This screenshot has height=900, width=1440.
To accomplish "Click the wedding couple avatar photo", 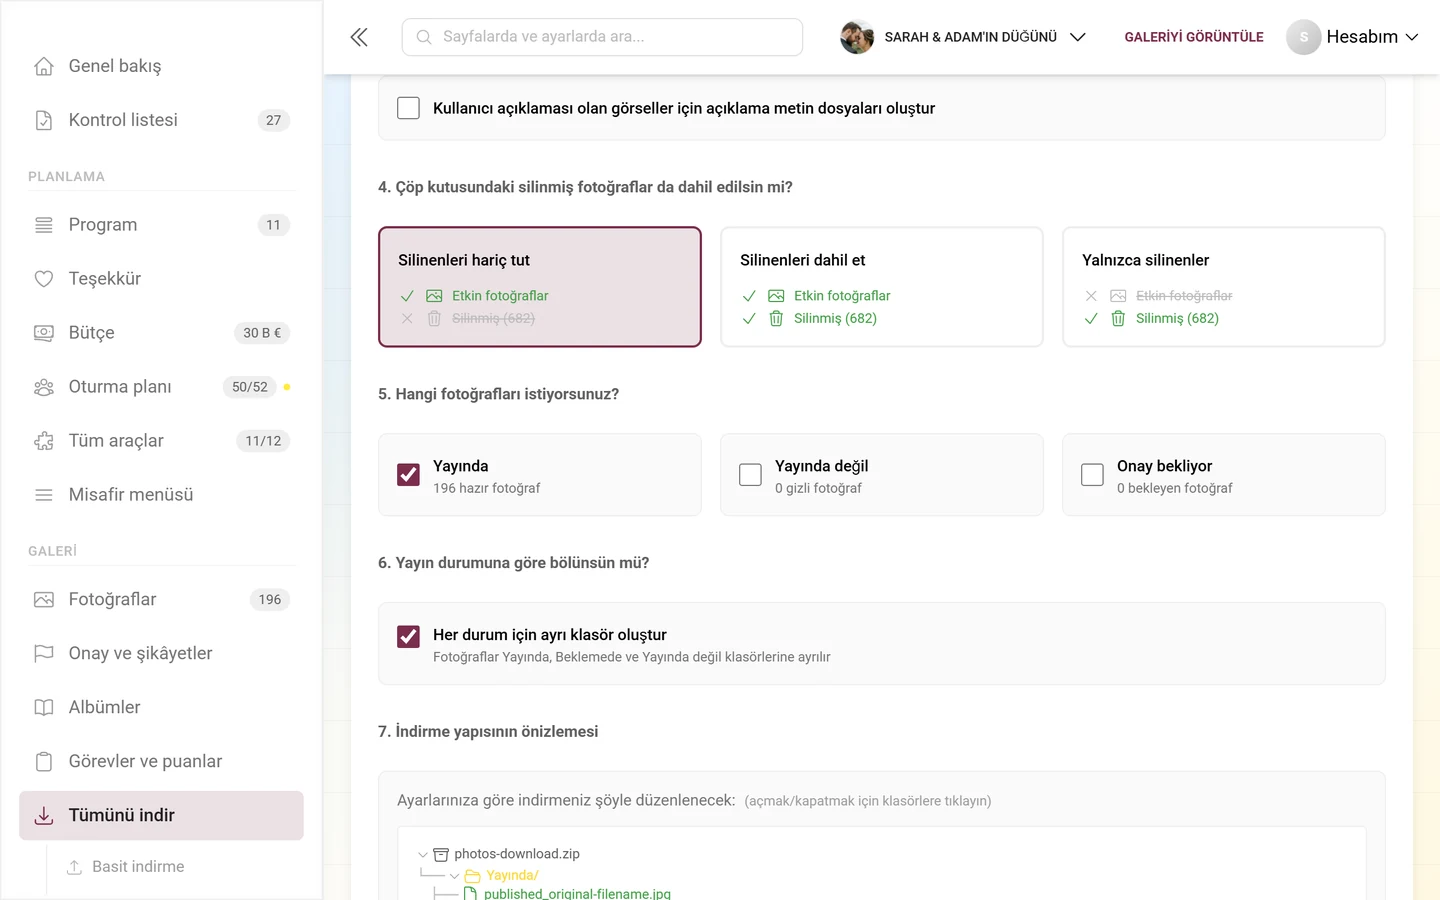I will pyautogui.click(x=857, y=37).
